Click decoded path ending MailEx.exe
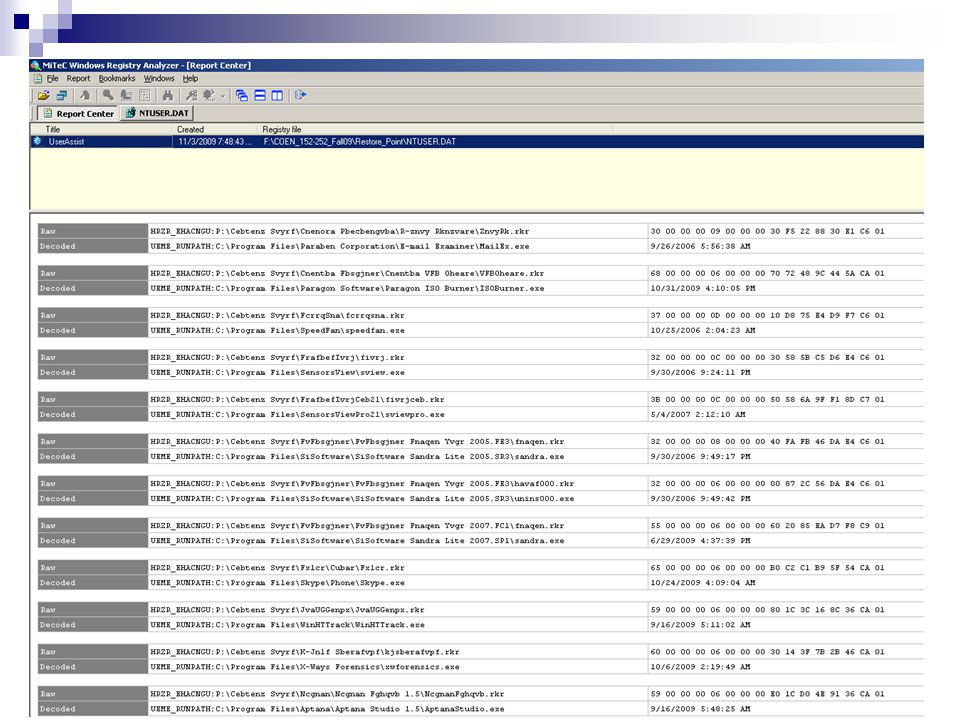 click(340, 247)
